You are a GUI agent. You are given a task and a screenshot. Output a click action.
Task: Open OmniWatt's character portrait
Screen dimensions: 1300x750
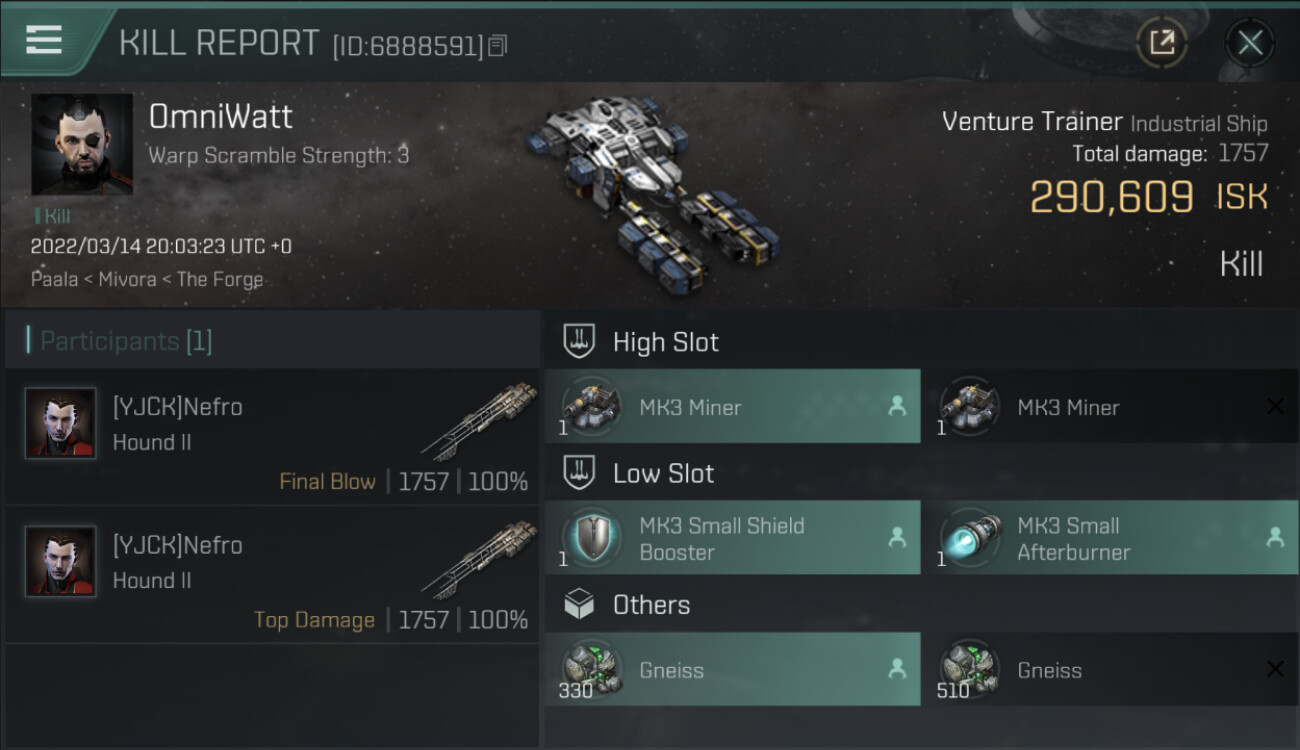coord(82,145)
